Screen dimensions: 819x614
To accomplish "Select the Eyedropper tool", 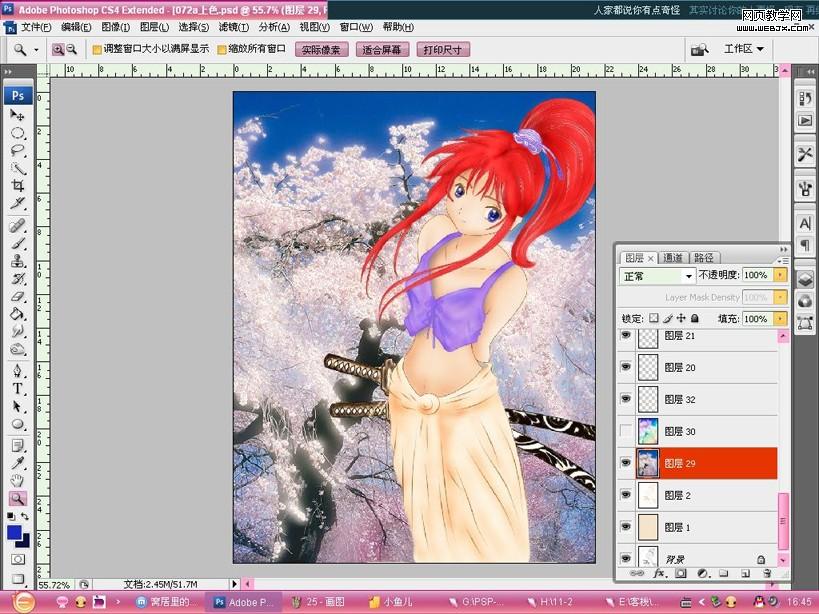I will (x=17, y=464).
